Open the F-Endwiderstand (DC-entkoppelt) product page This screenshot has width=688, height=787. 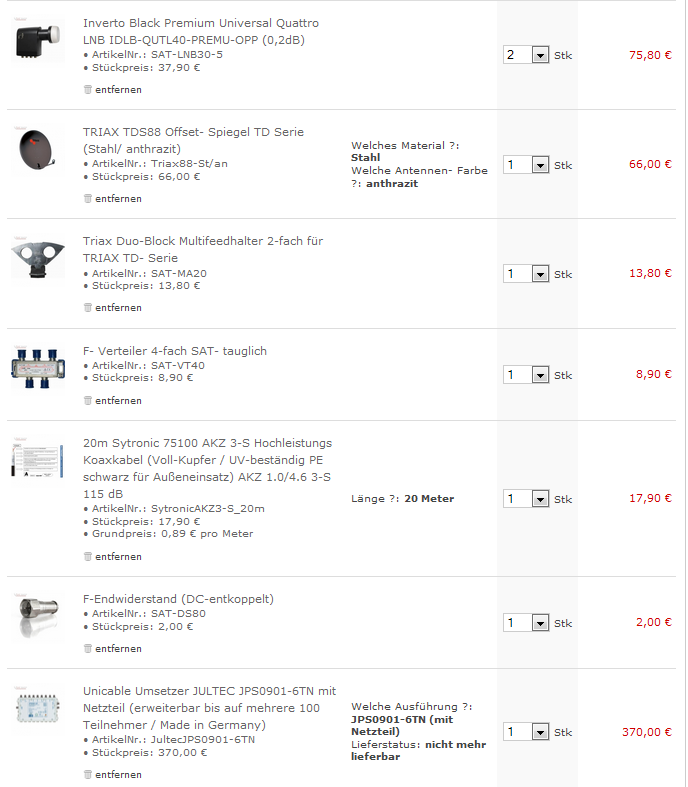pos(178,599)
